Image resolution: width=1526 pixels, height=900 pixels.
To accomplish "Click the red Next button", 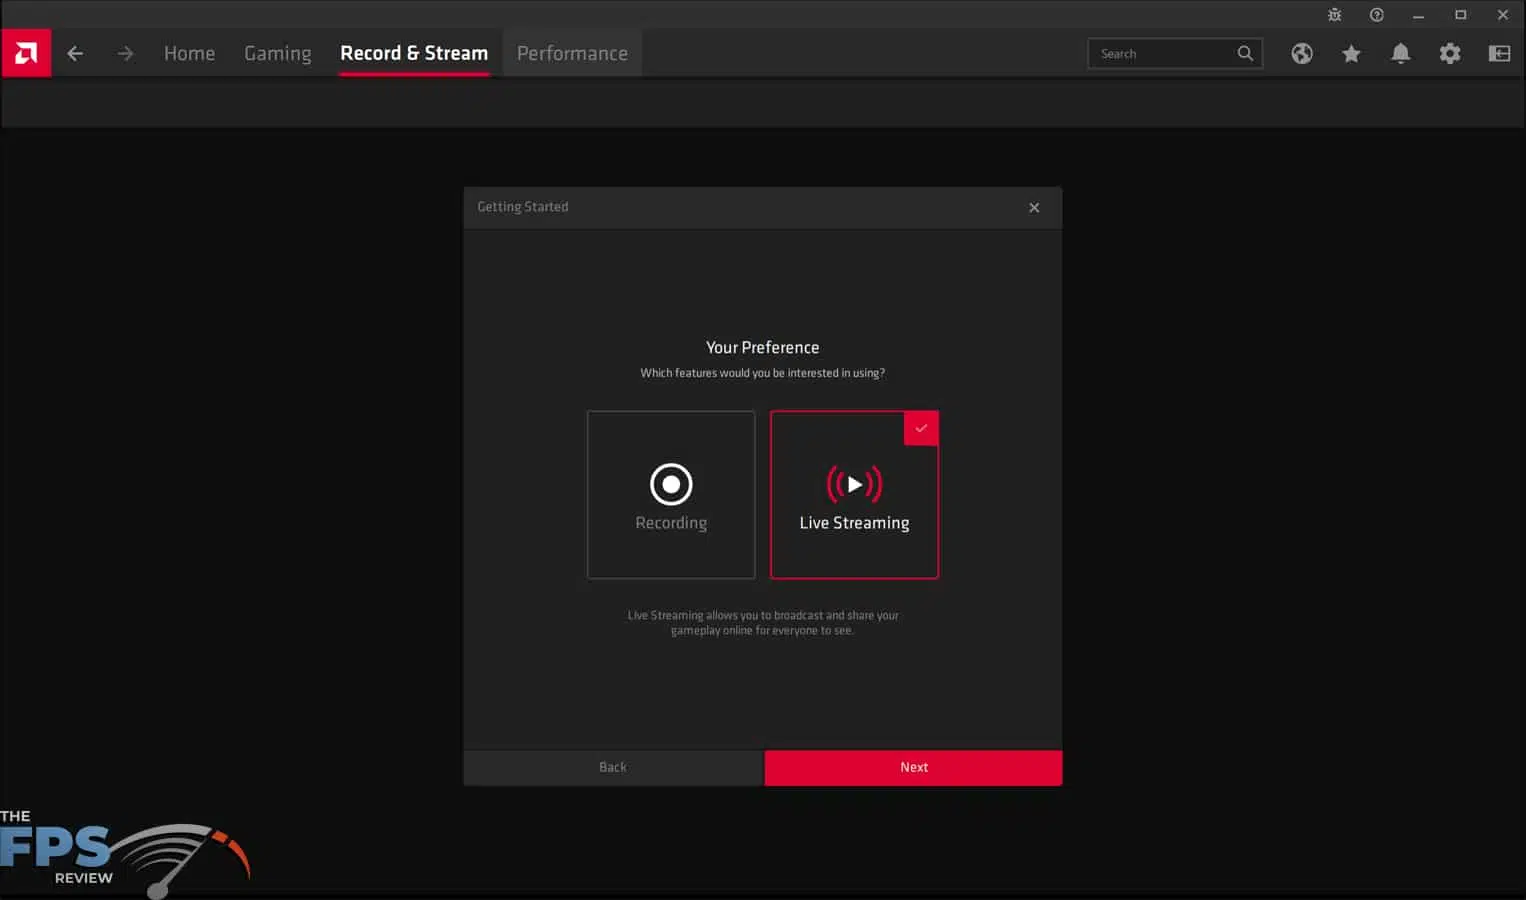I will coord(914,767).
